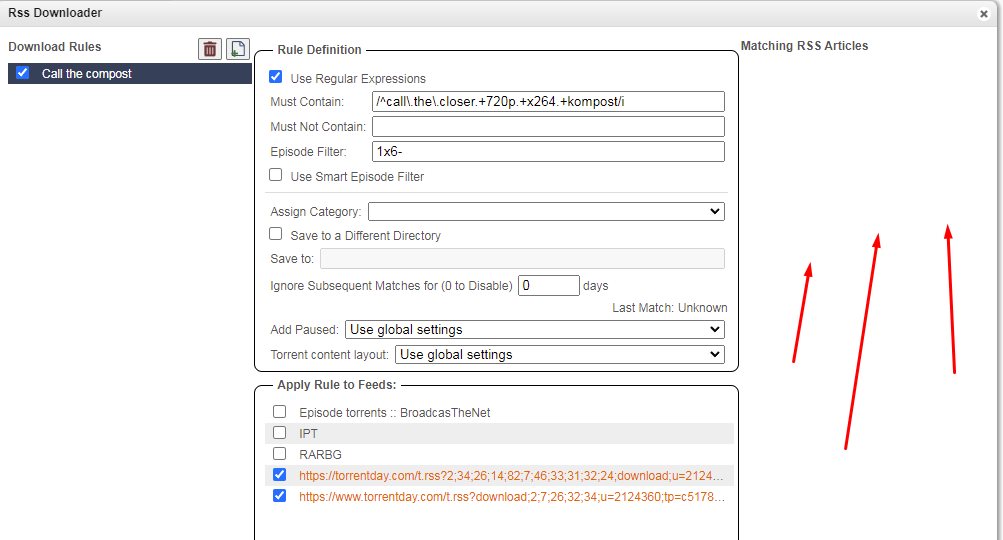Click the Must Contain input field
Screen dimensions: 1003x540
coord(548,101)
